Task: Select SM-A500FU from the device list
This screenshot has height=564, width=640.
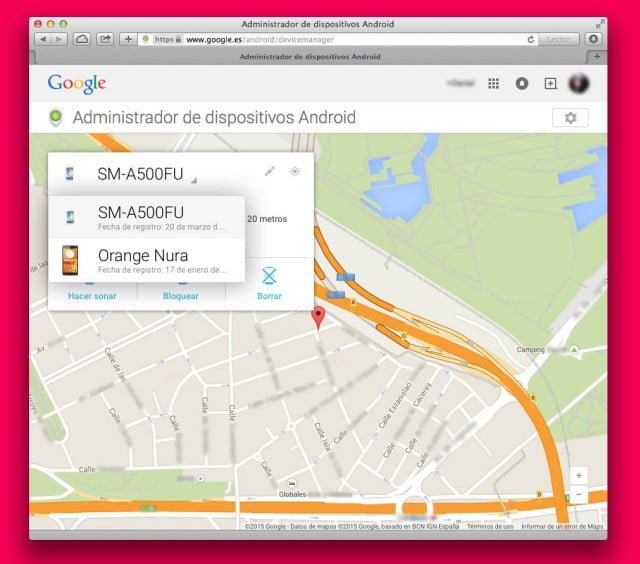Action: pos(147,217)
